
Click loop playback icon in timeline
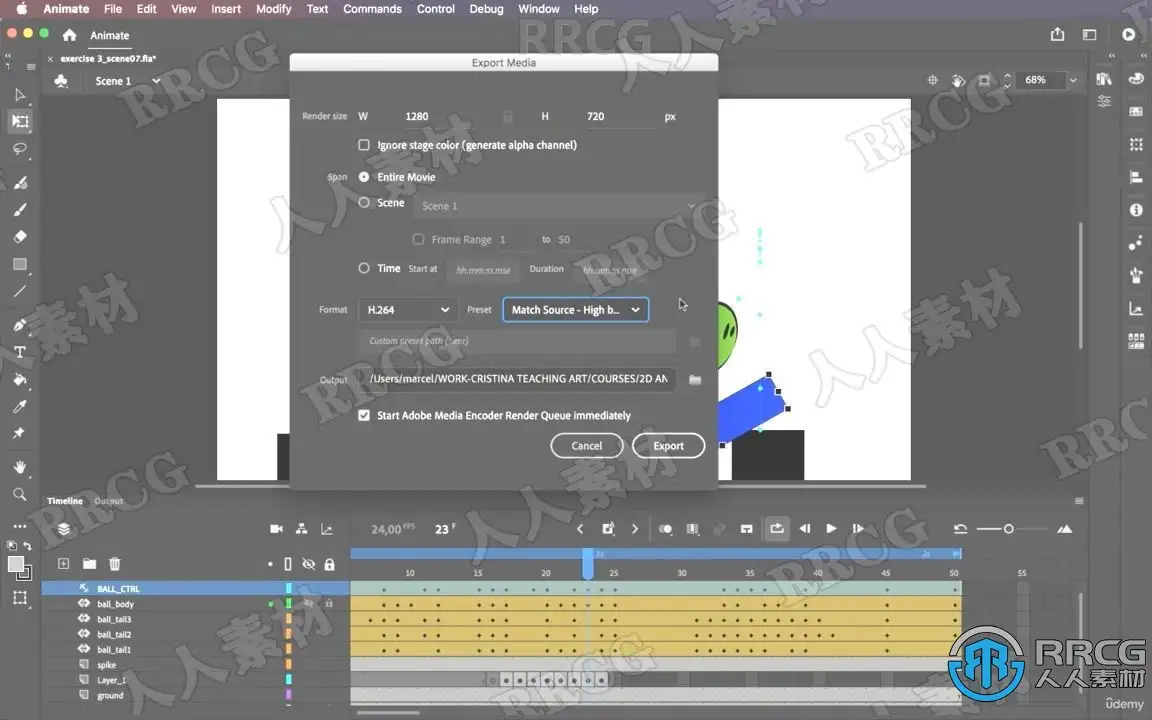(777, 529)
